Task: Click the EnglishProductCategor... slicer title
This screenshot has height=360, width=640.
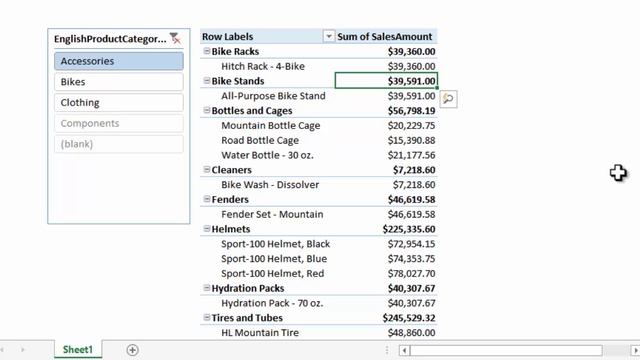Action: click(x=110, y=39)
